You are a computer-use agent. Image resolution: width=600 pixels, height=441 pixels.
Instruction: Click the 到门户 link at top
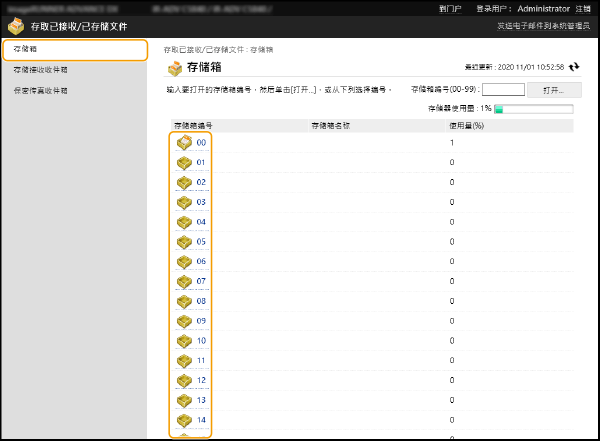point(449,8)
